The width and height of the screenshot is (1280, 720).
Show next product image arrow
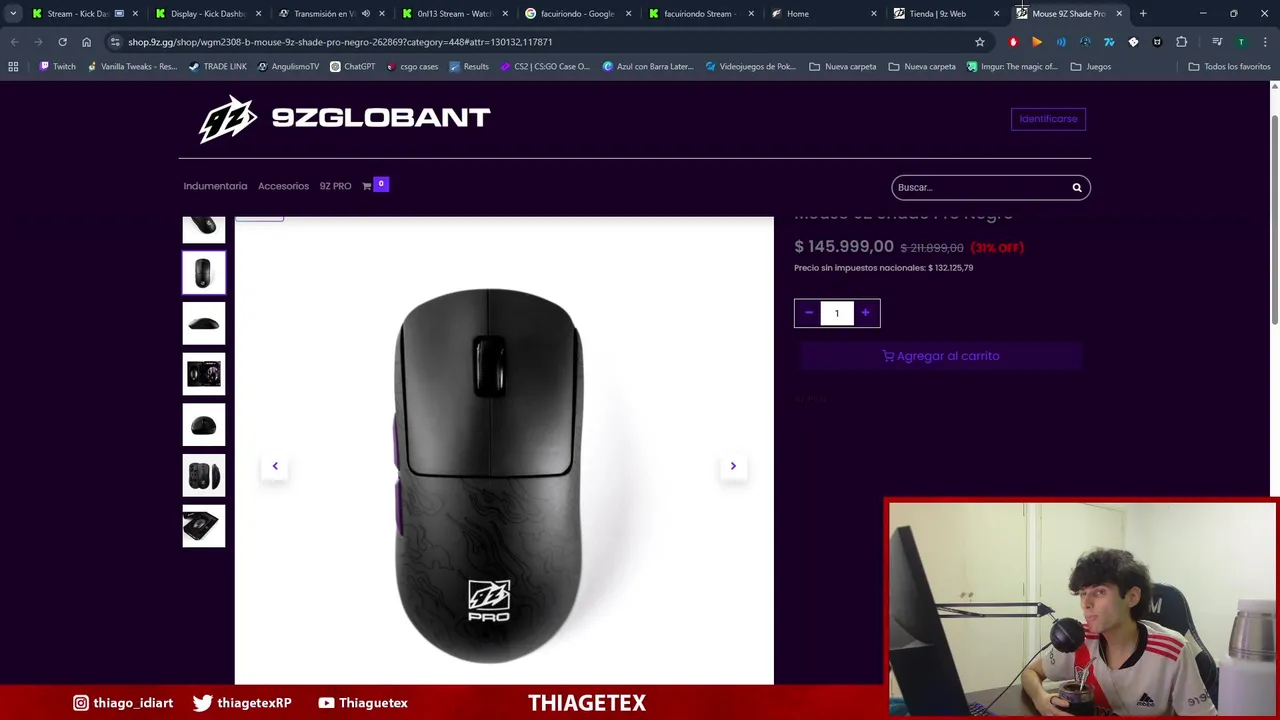tap(733, 466)
